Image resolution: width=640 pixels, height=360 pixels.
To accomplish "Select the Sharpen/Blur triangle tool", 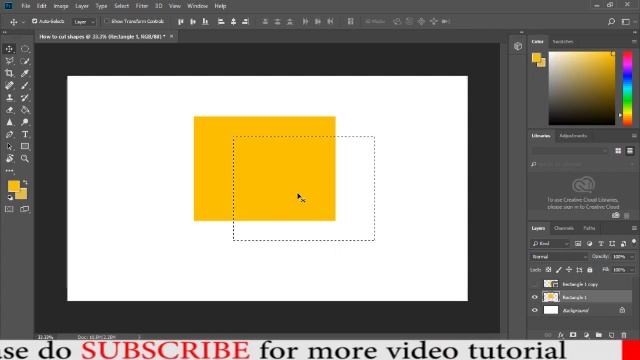I will coord(9,122).
